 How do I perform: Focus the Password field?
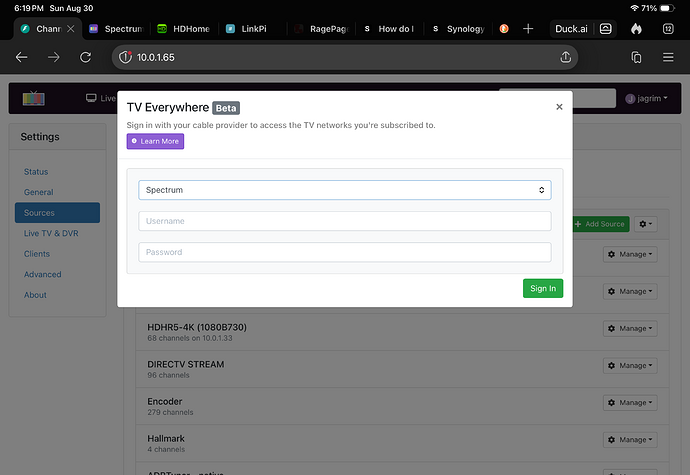[x=345, y=252]
